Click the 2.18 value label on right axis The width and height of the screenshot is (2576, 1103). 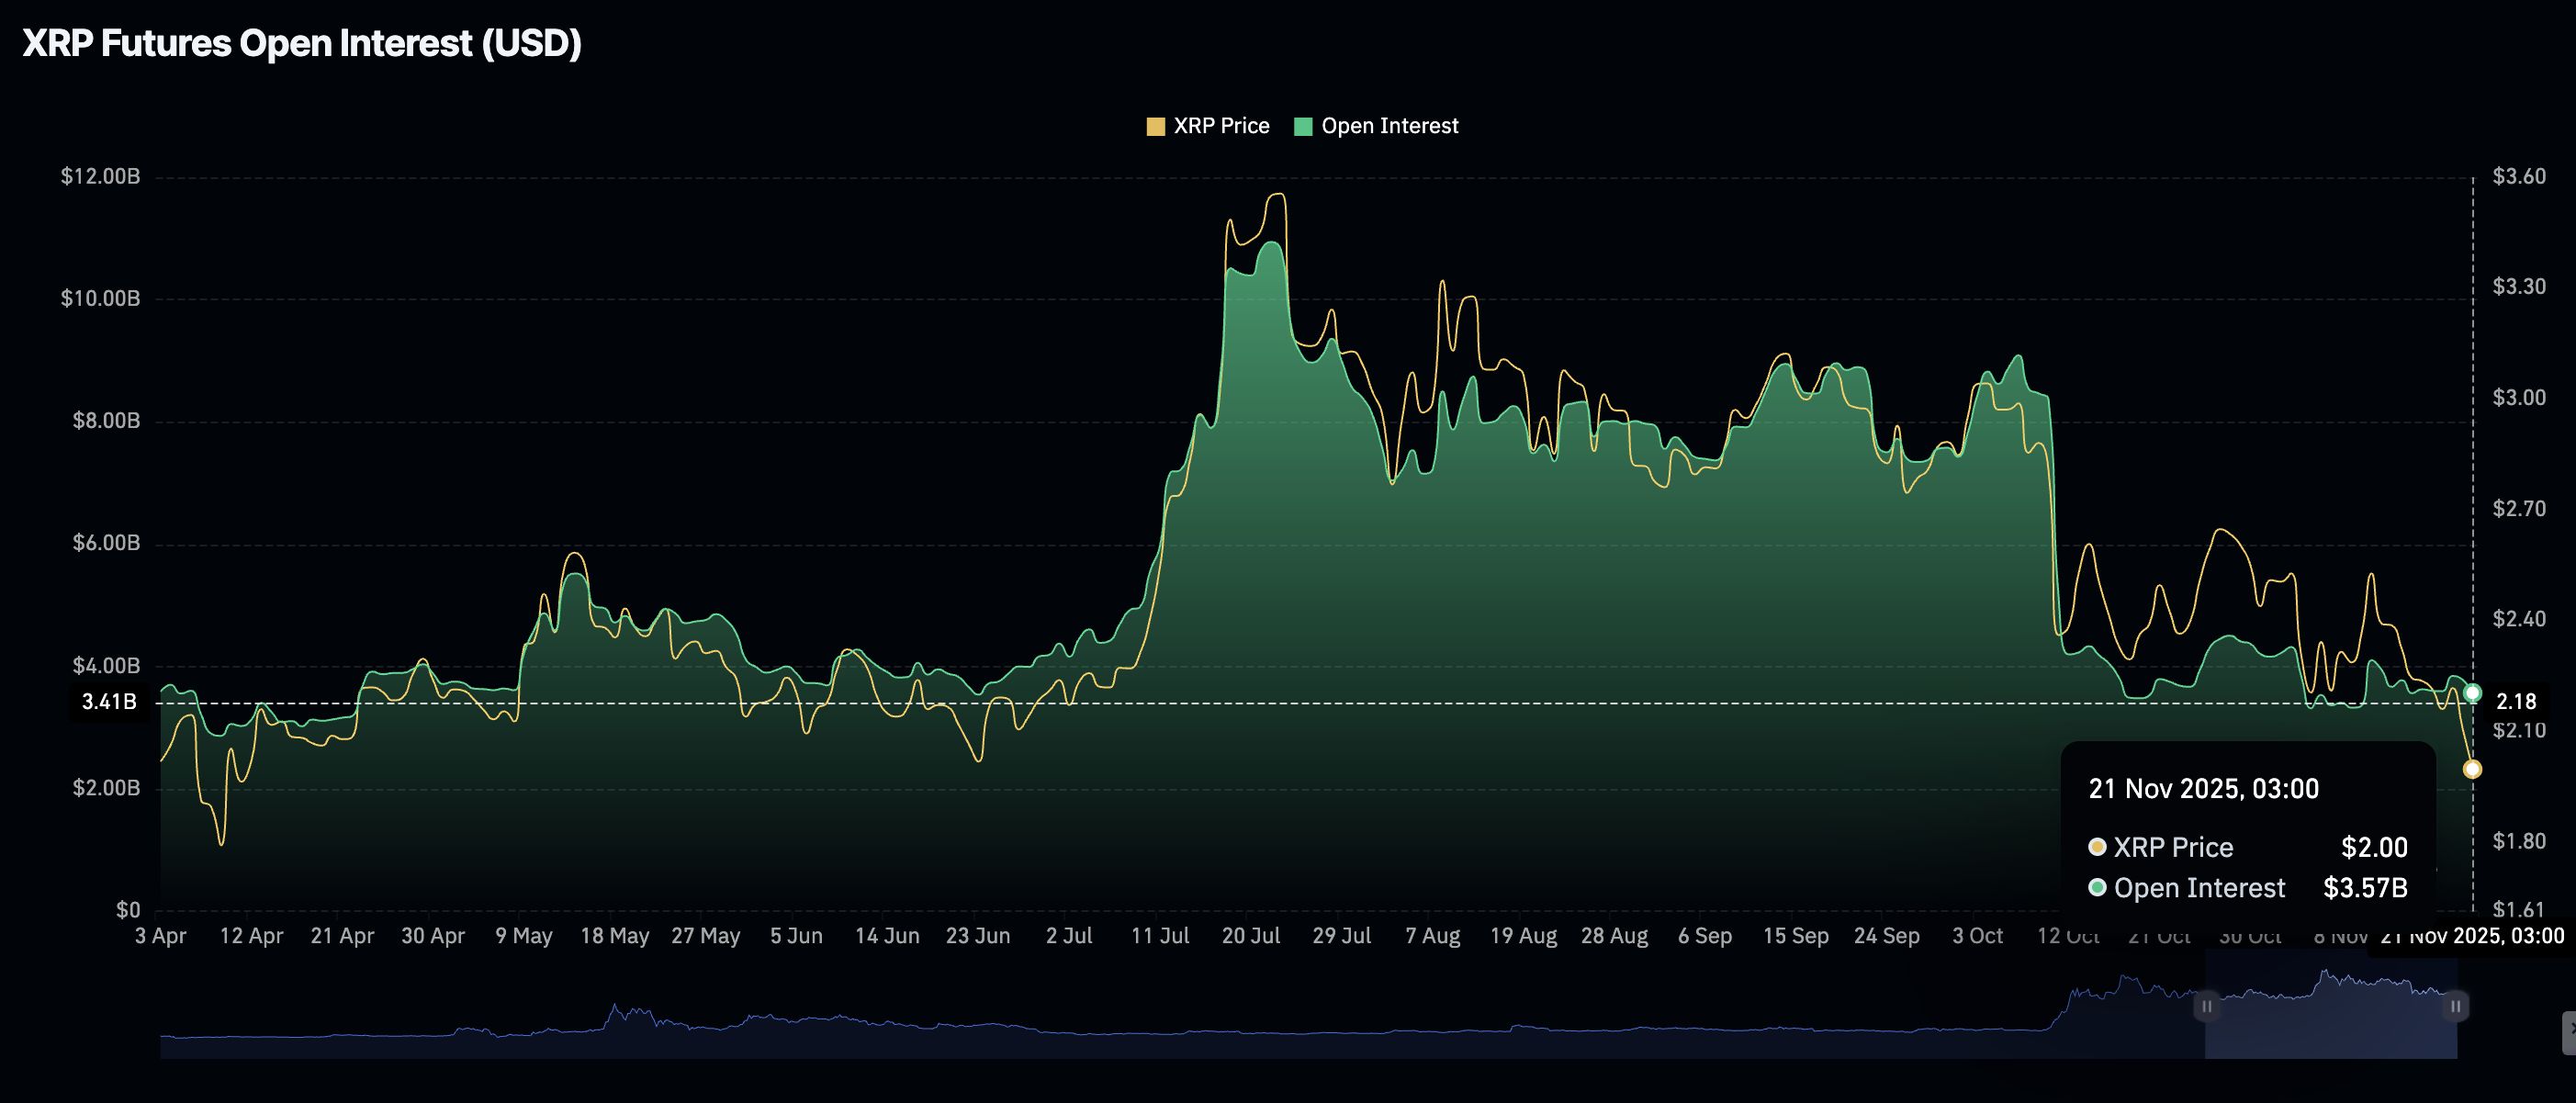2516,703
